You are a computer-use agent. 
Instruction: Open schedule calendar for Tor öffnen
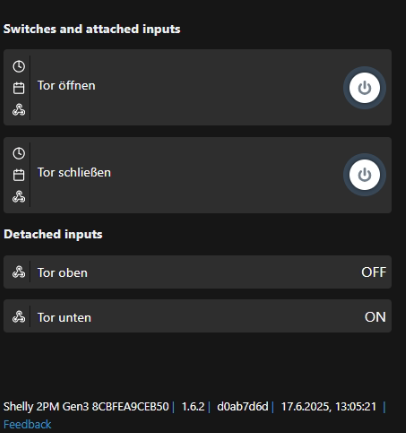pyautogui.click(x=19, y=88)
